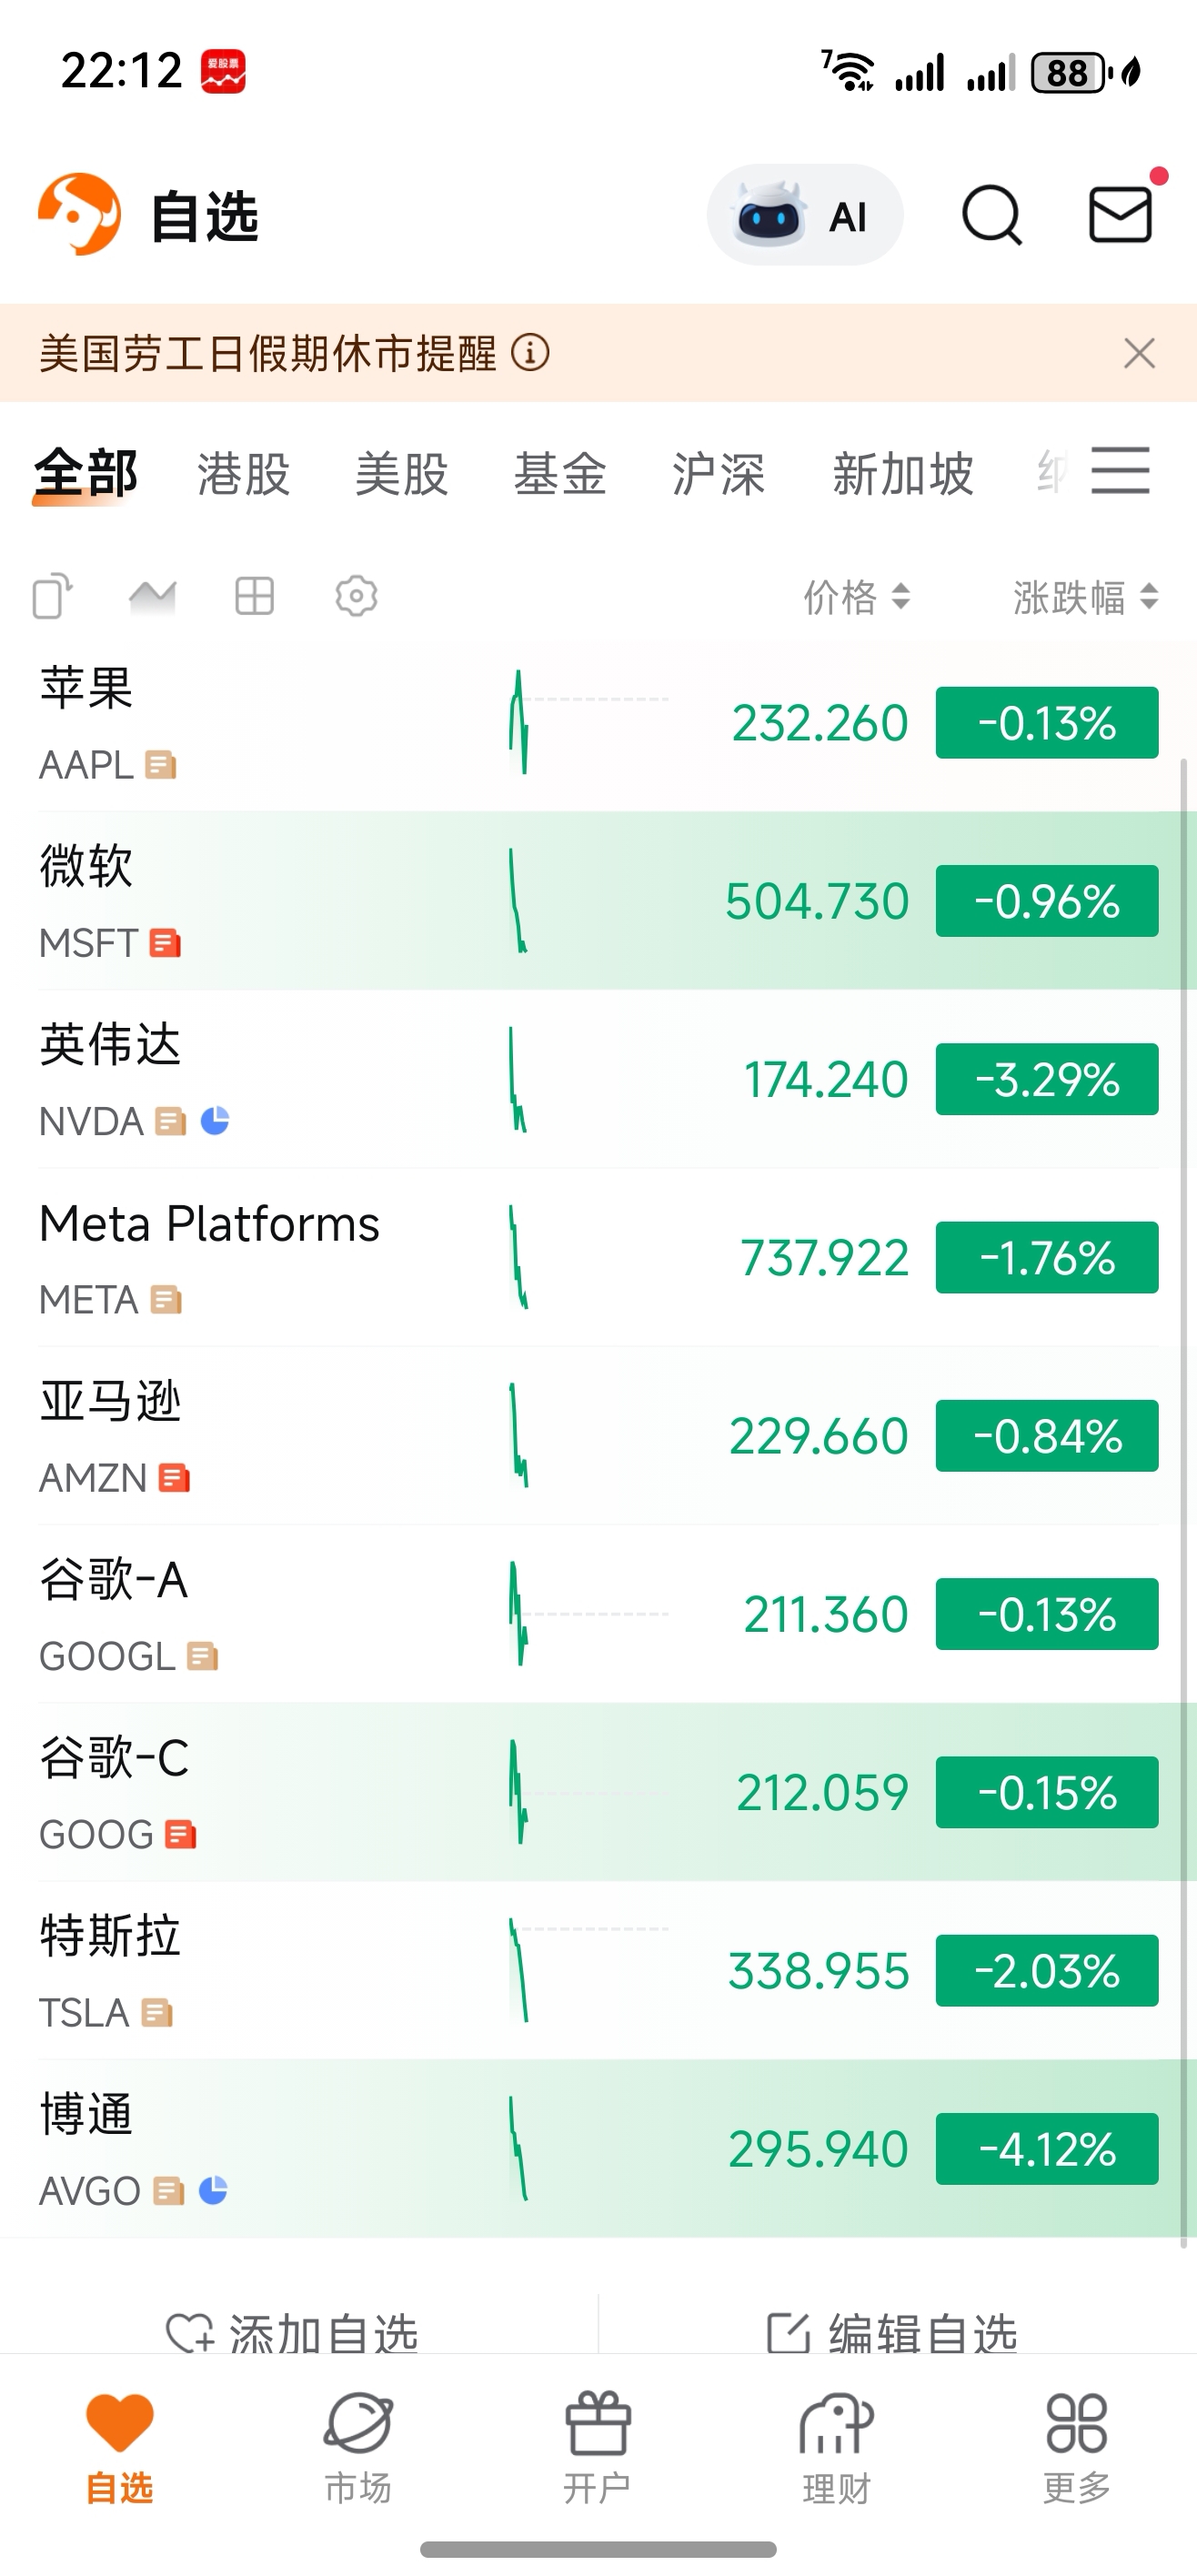Sort list by 涨跌幅 column arrows
Viewport: 1197px width, 2576px height.
[x=1086, y=597]
